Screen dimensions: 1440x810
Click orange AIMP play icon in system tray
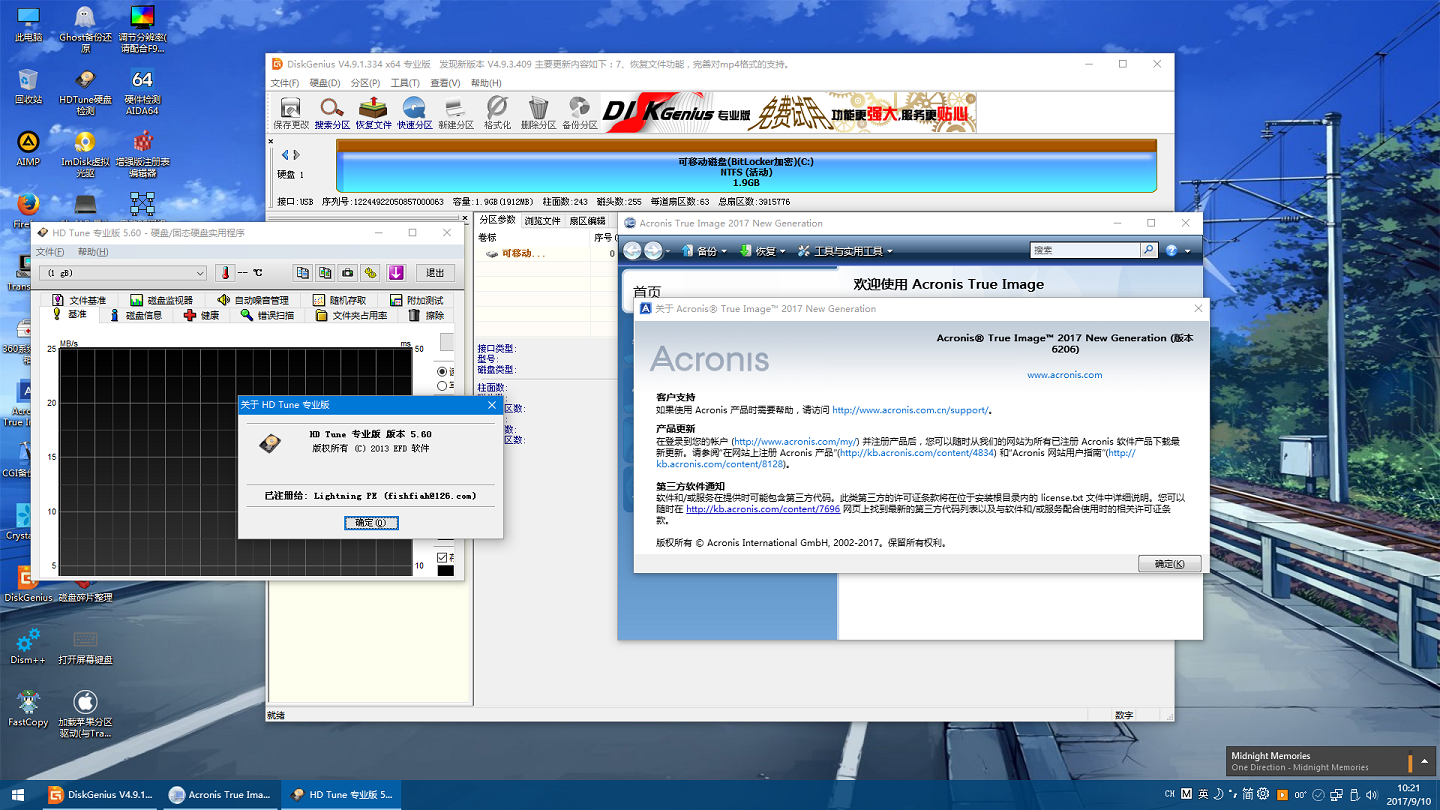1282,794
